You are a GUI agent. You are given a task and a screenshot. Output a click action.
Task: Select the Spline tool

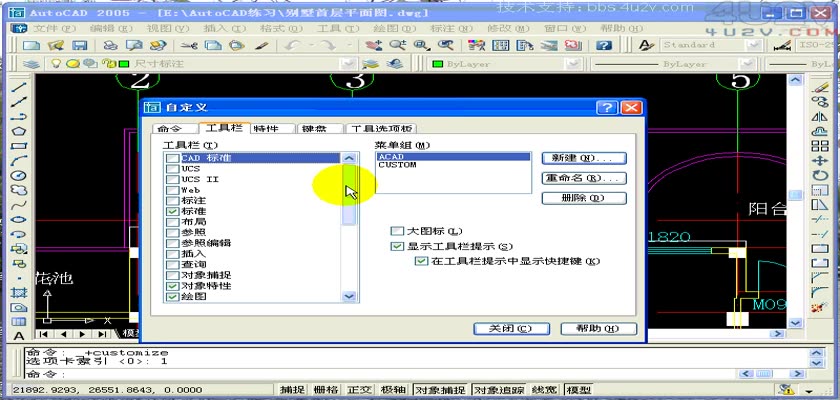19,205
